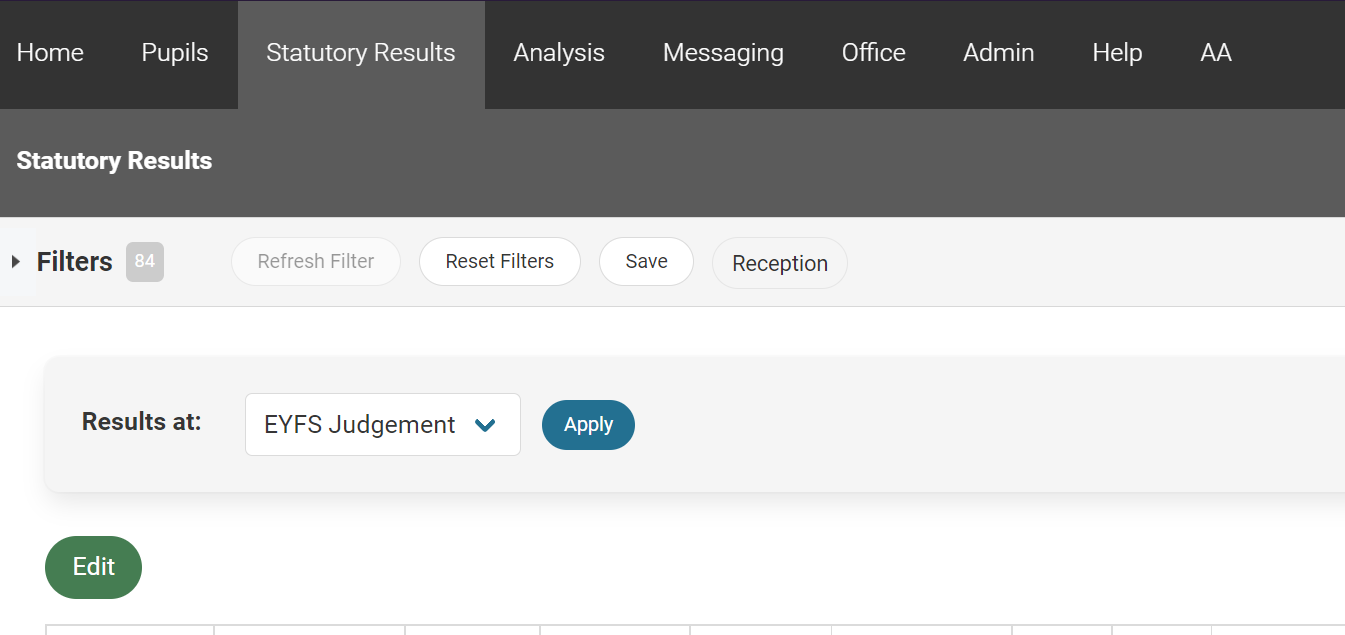Click the dropdown chevron arrow beside EYFS Judgement
The height and width of the screenshot is (635, 1345).
click(x=485, y=425)
